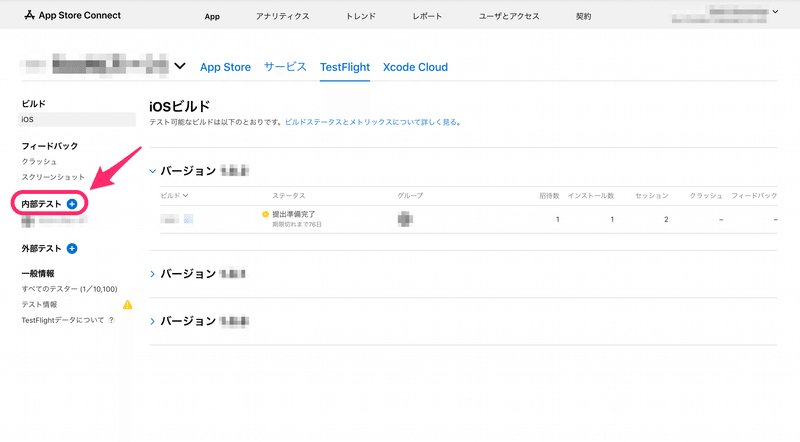
Task: Expand the second バージョン section
Action: (x=152, y=274)
